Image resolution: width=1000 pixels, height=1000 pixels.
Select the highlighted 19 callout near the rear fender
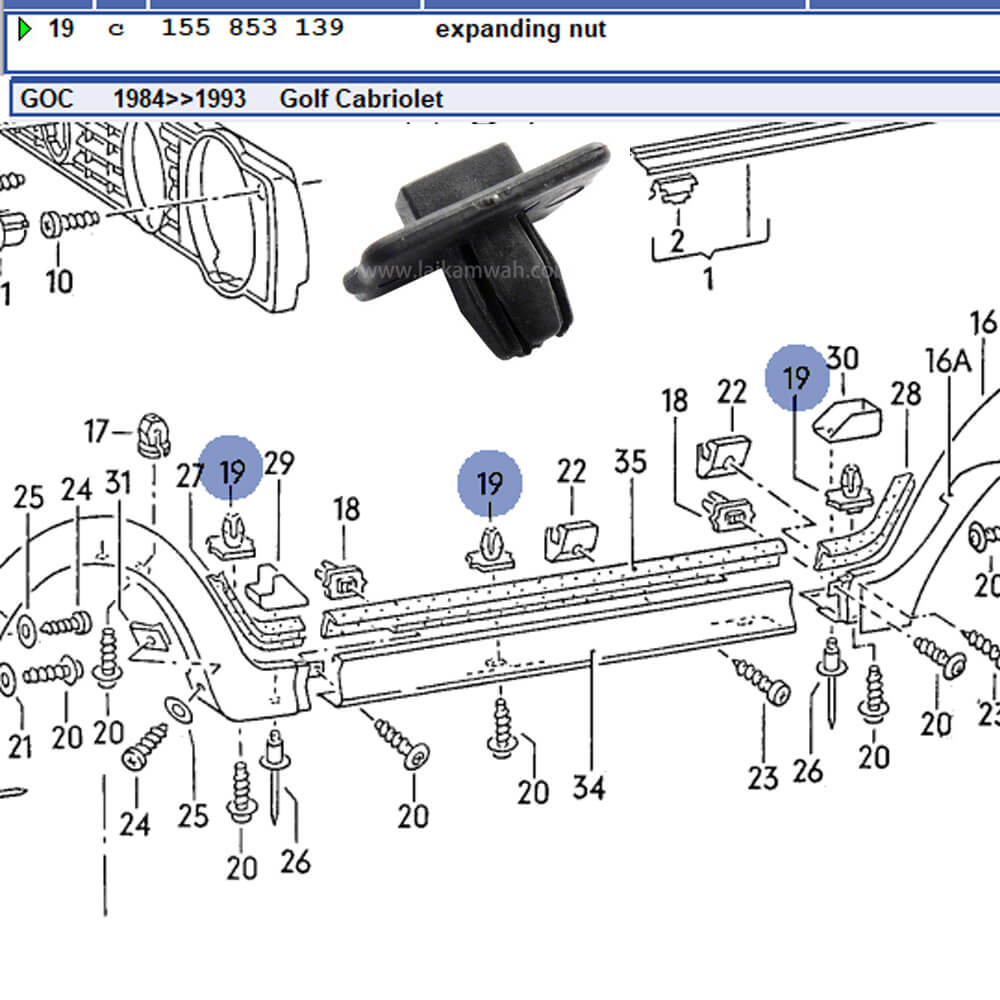pos(796,378)
